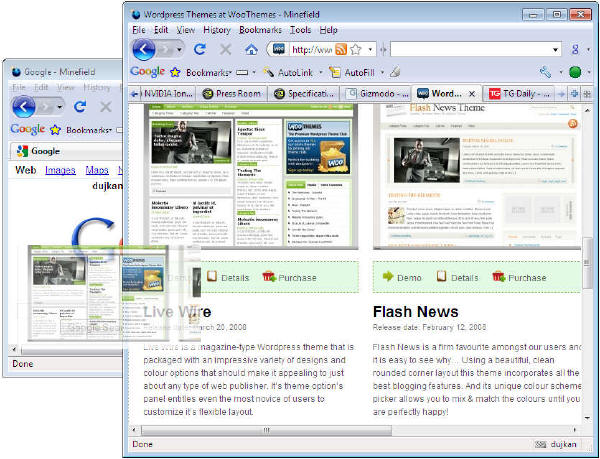Click Google Toolbar logo in WooThemes window
This screenshot has height=459, width=600.
pos(147,72)
